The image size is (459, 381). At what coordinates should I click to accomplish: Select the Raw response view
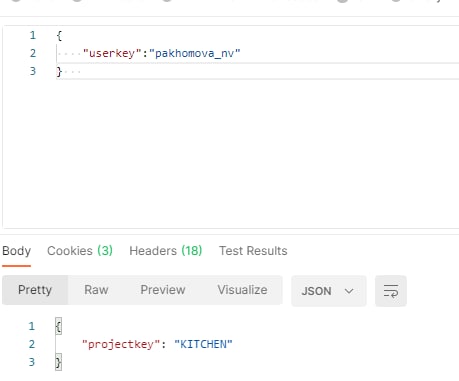pos(96,290)
